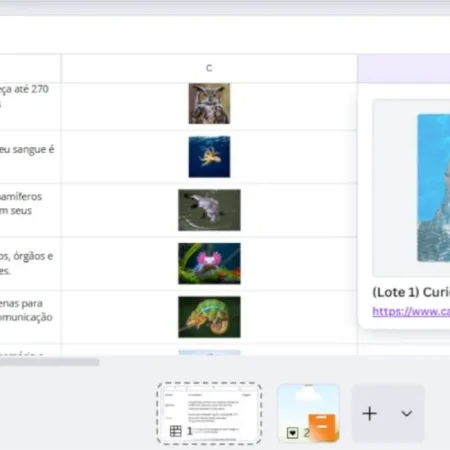Click the (Lote 1) Curi title text

click(411, 292)
